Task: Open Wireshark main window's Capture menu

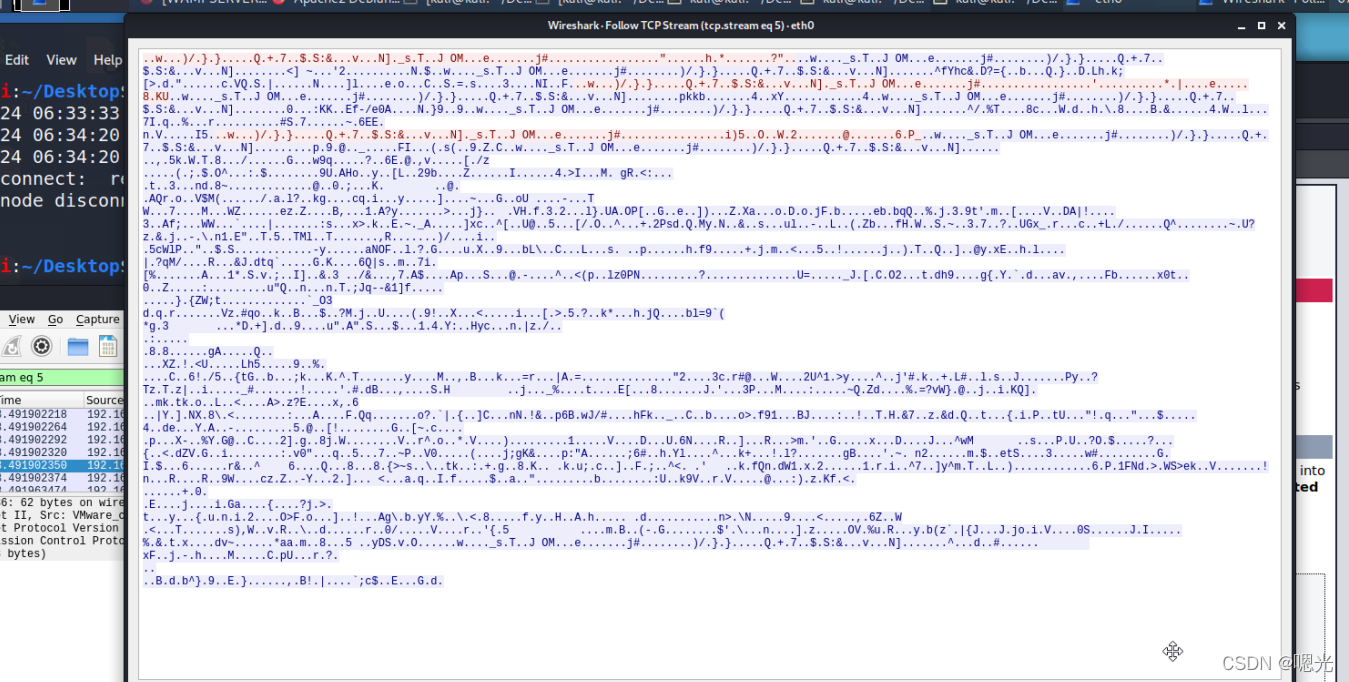Action: tap(98, 319)
